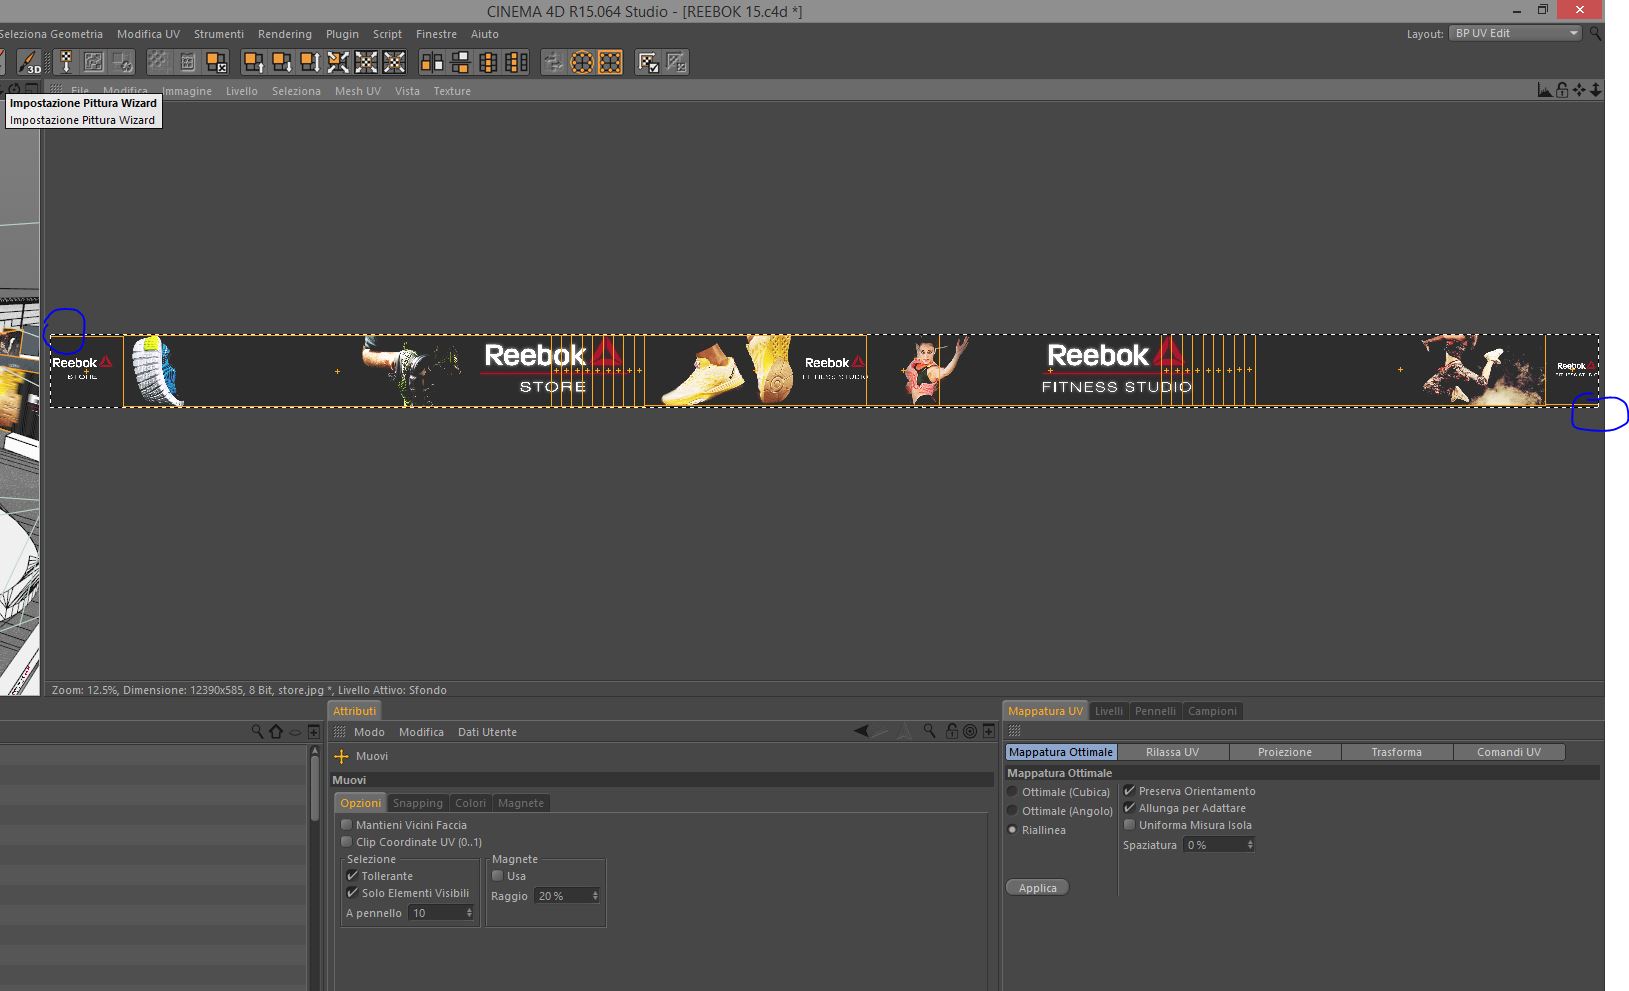Viewport: 1629px width, 991px height.
Task: Click the checkerboard with checkmark icon
Action: pyautogui.click(x=648, y=63)
